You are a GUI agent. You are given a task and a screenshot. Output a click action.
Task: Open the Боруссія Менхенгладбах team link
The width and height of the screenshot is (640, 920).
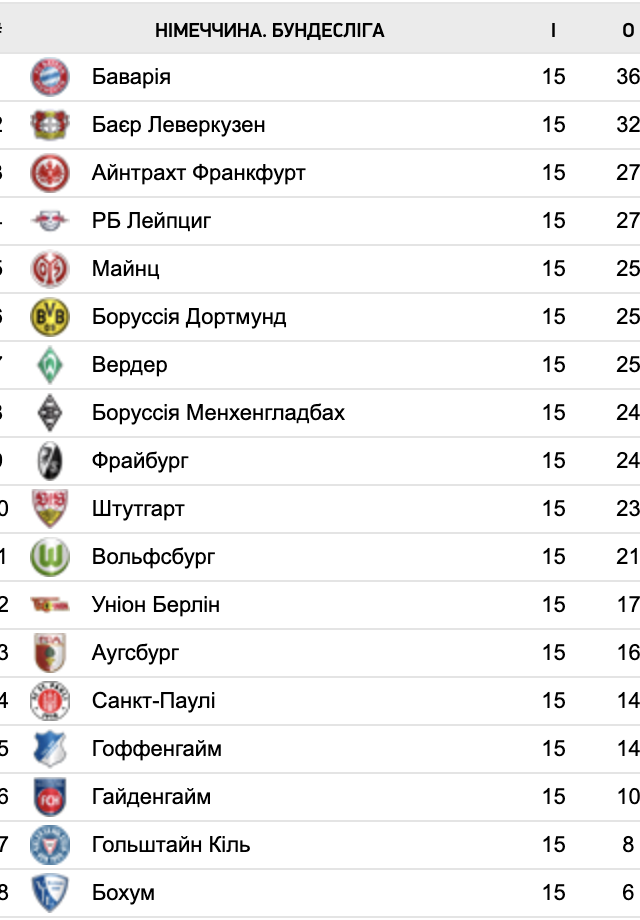218,413
